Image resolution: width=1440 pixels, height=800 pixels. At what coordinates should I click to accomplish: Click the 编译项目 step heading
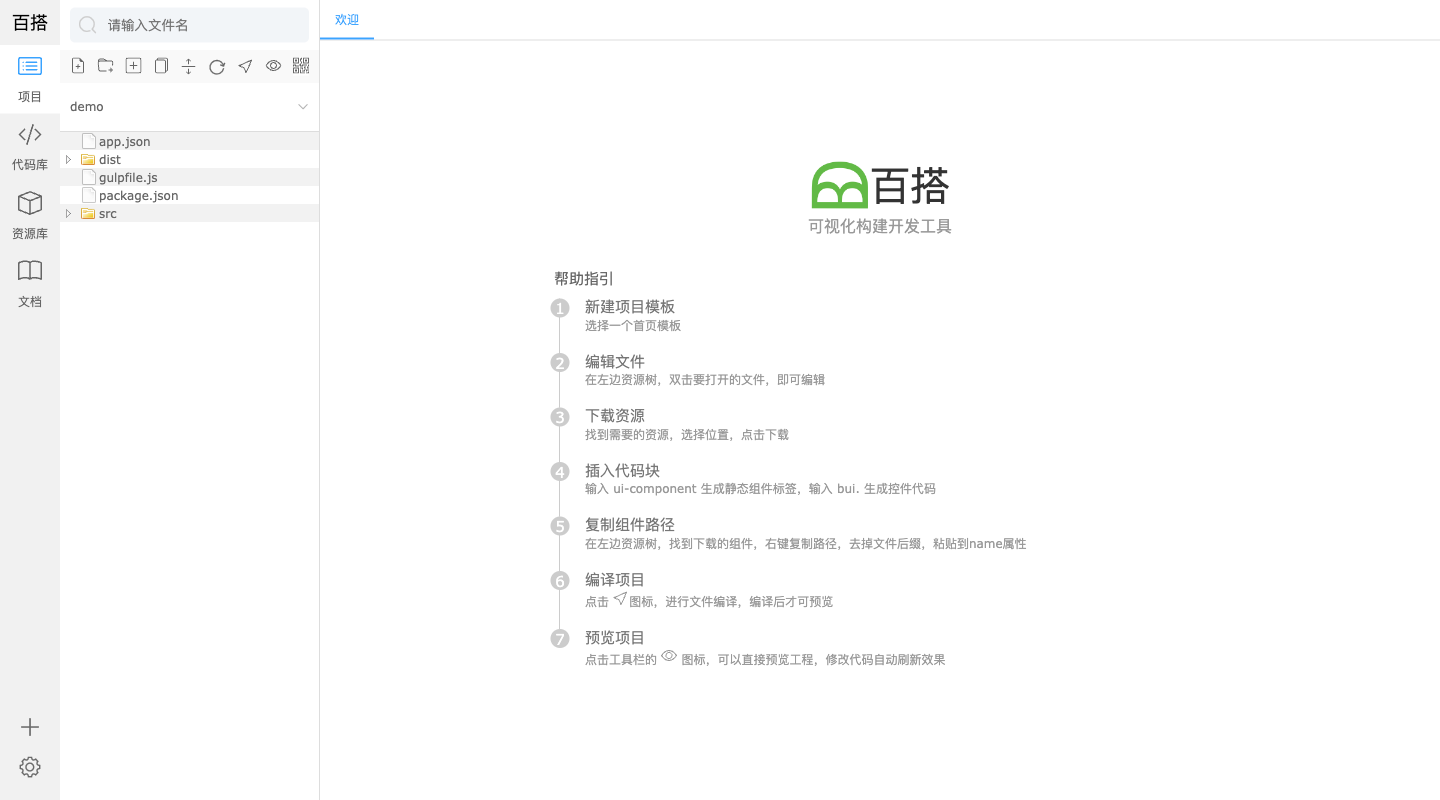615,580
